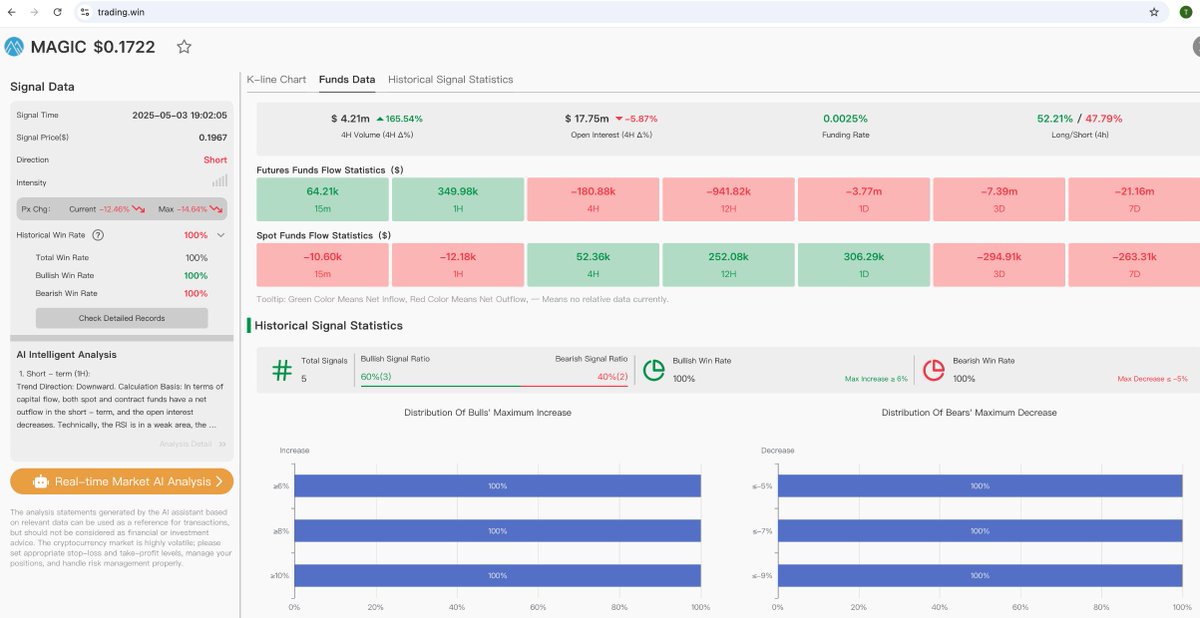The width and height of the screenshot is (1200, 618).
Task: Select the 12H futures flow cell -941.82k
Action: (728, 199)
